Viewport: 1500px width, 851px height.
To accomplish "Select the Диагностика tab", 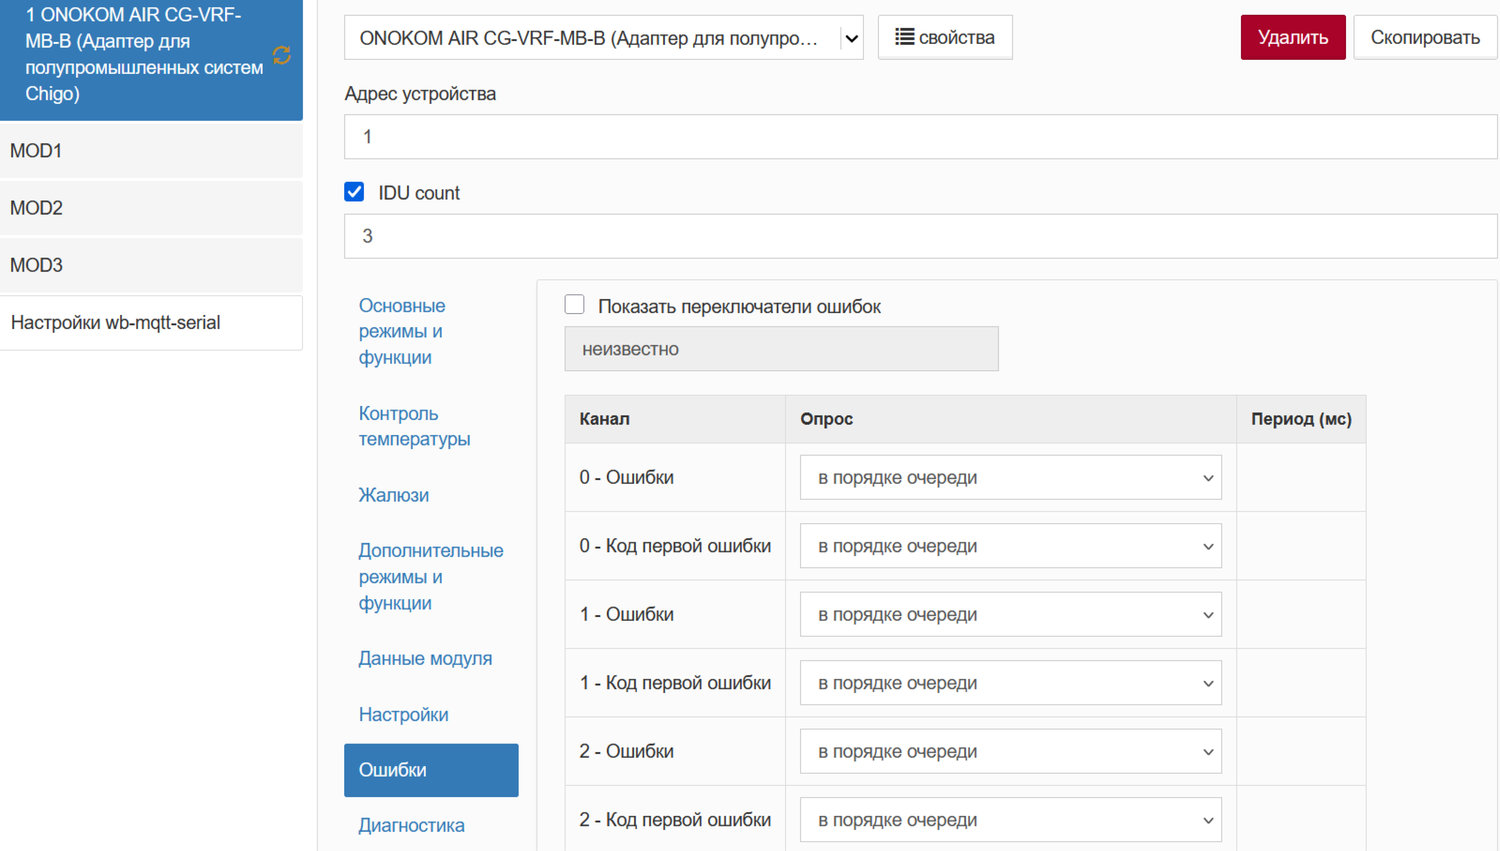I will tap(411, 825).
